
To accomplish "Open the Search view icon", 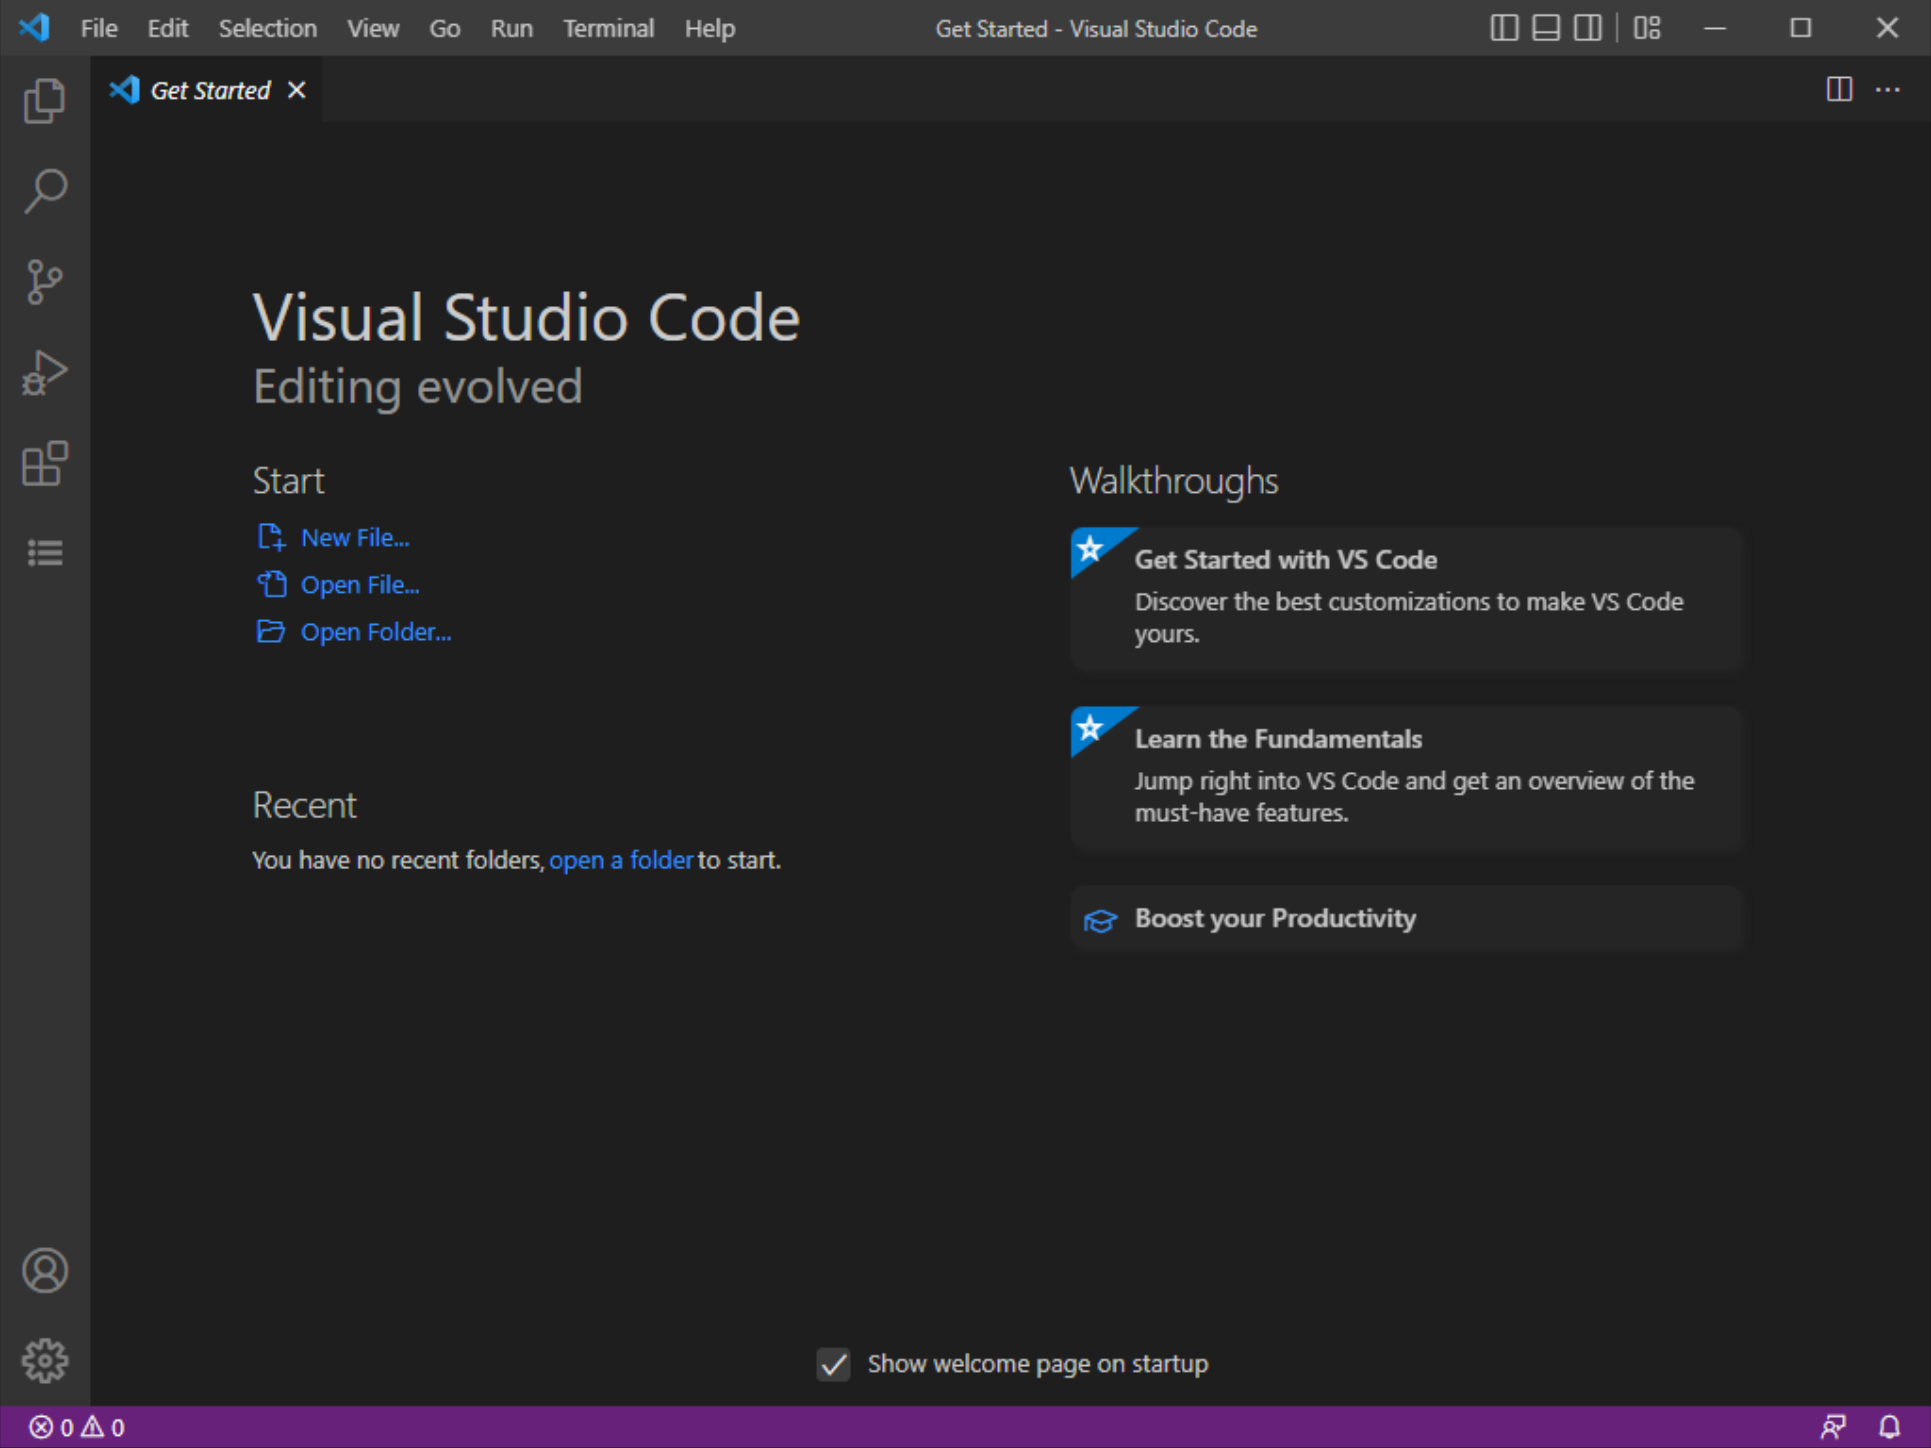I will (45, 191).
